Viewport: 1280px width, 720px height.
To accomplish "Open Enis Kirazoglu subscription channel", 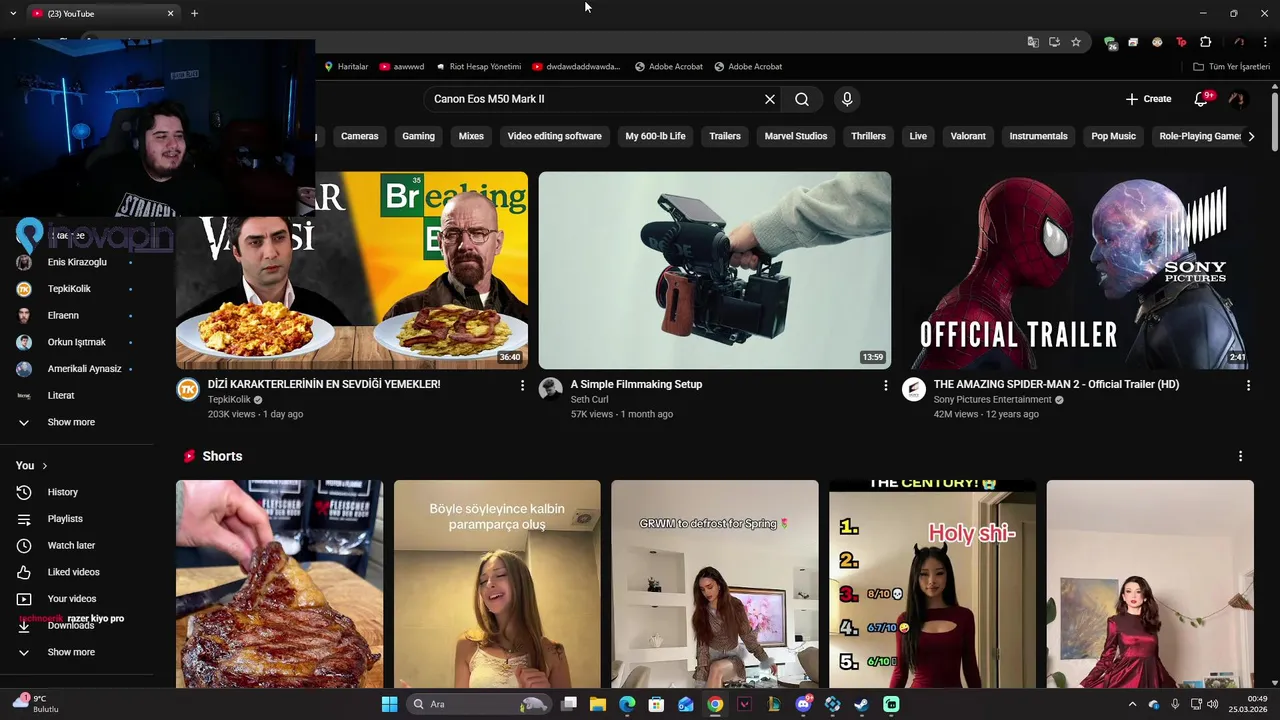I will coord(76,262).
